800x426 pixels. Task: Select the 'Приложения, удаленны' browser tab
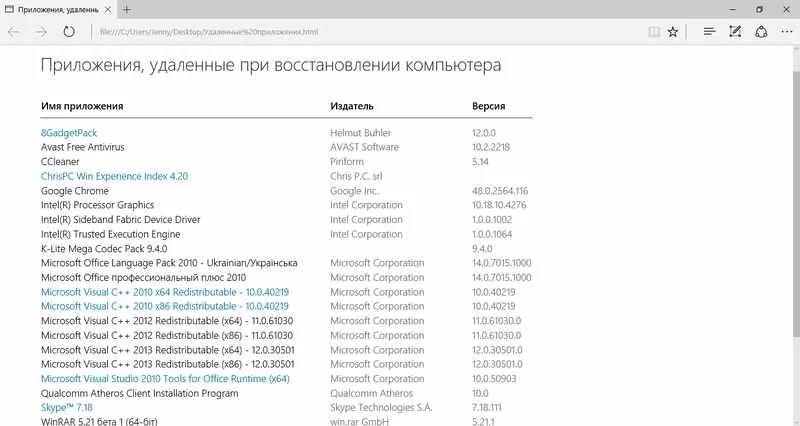pyautogui.click(x=58, y=10)
